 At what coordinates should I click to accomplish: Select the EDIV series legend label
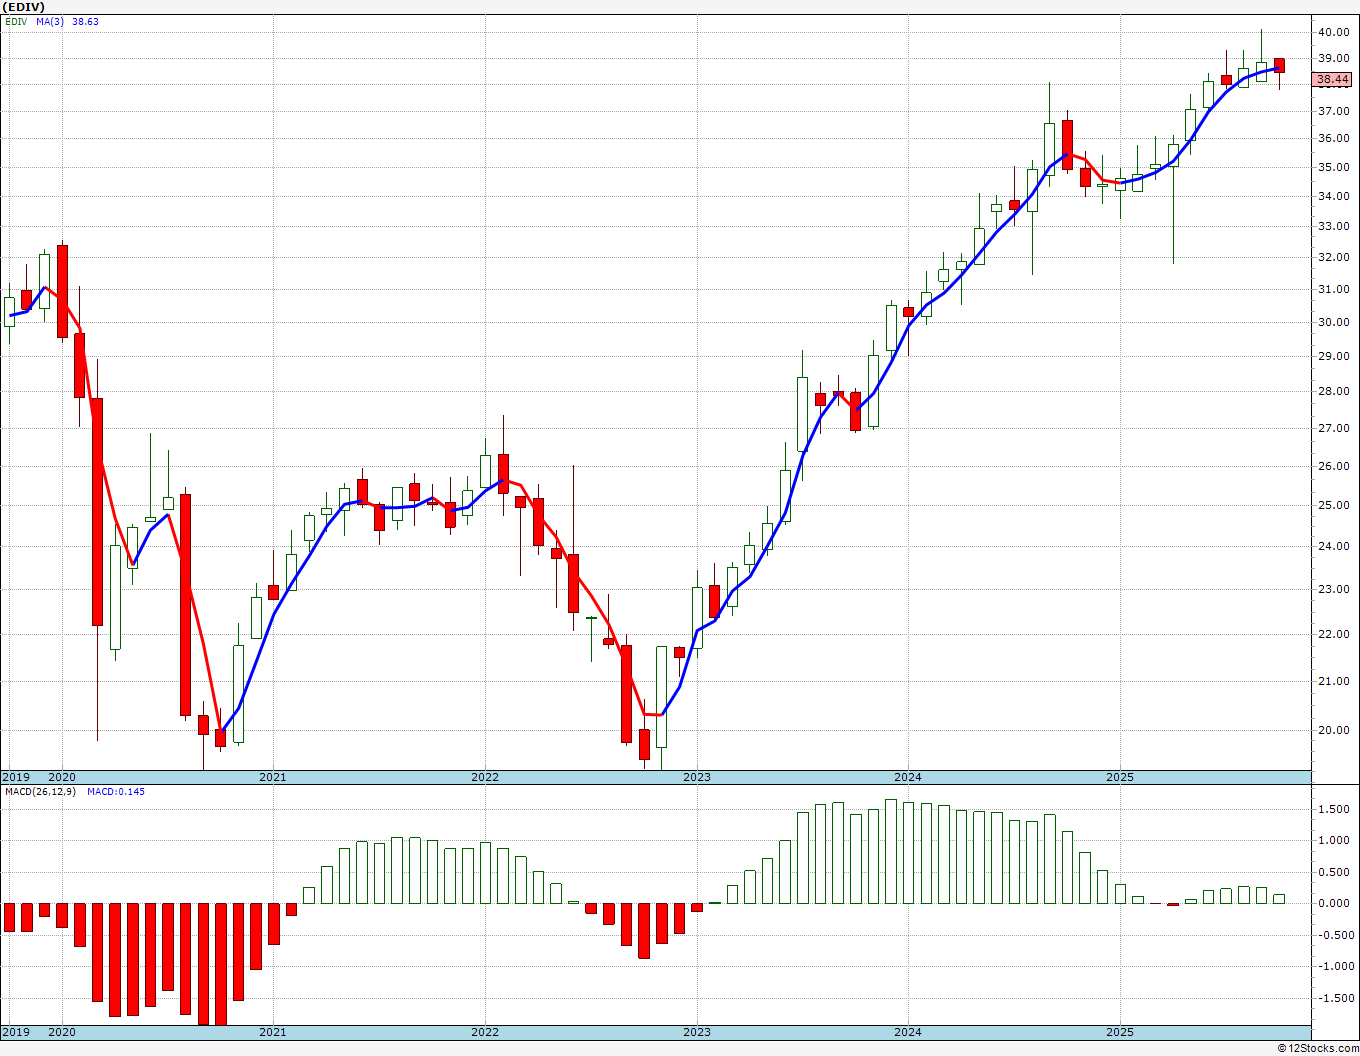[16, 21]
